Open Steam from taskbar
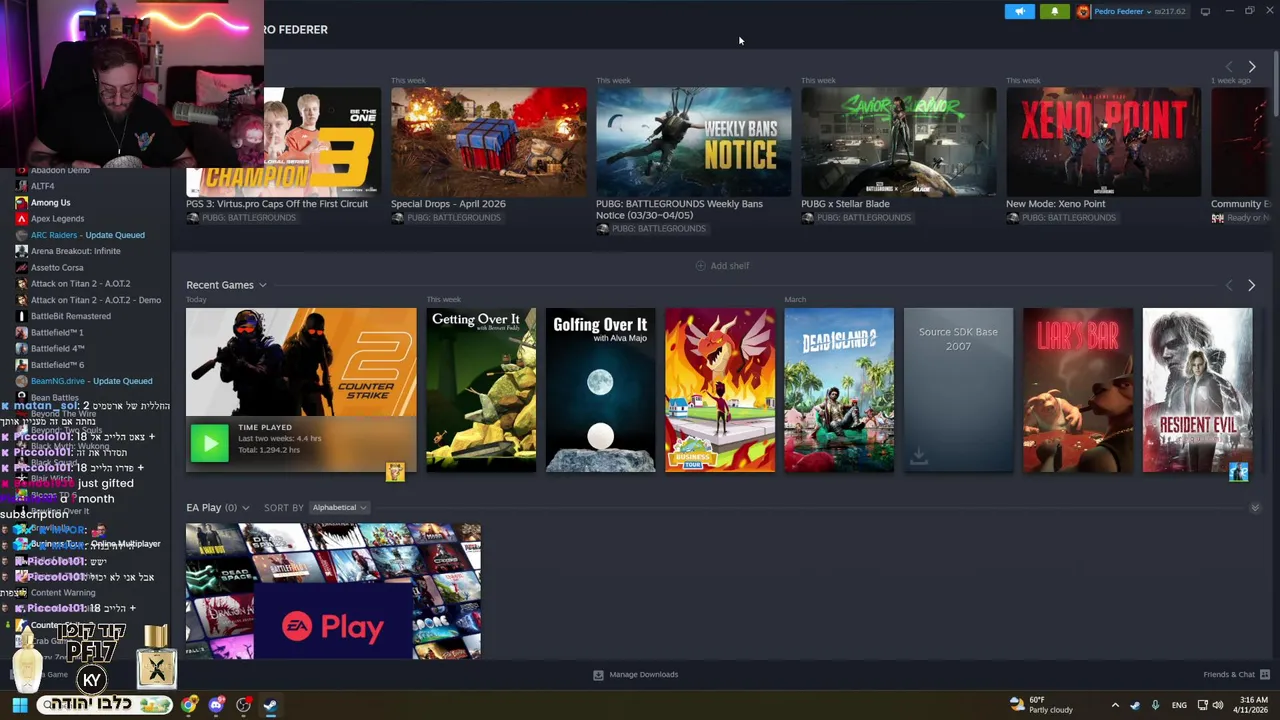The image size is (1280, 720). click(270, 705)
